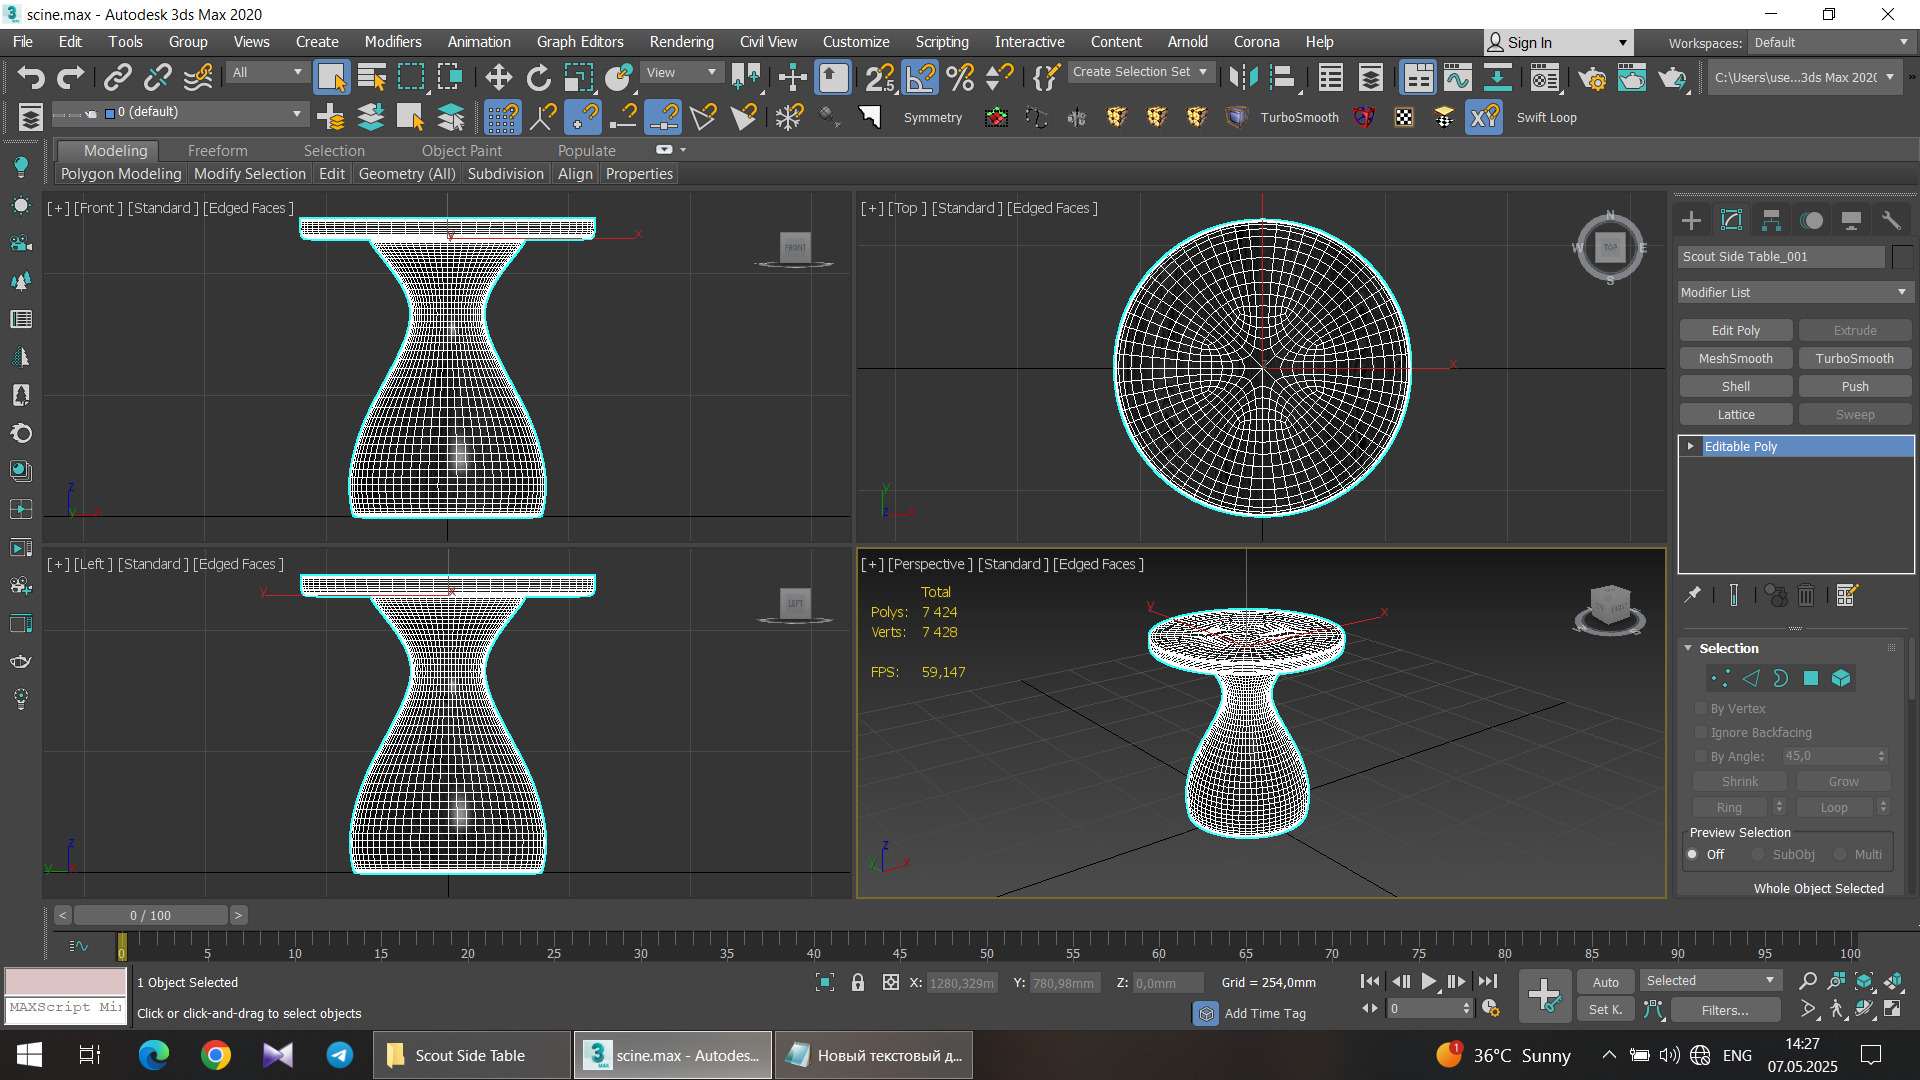The width and height of the screenshot is (1920, 1080).
Task: Open the Modifiers menu
Action: click(x=392, y=42)
